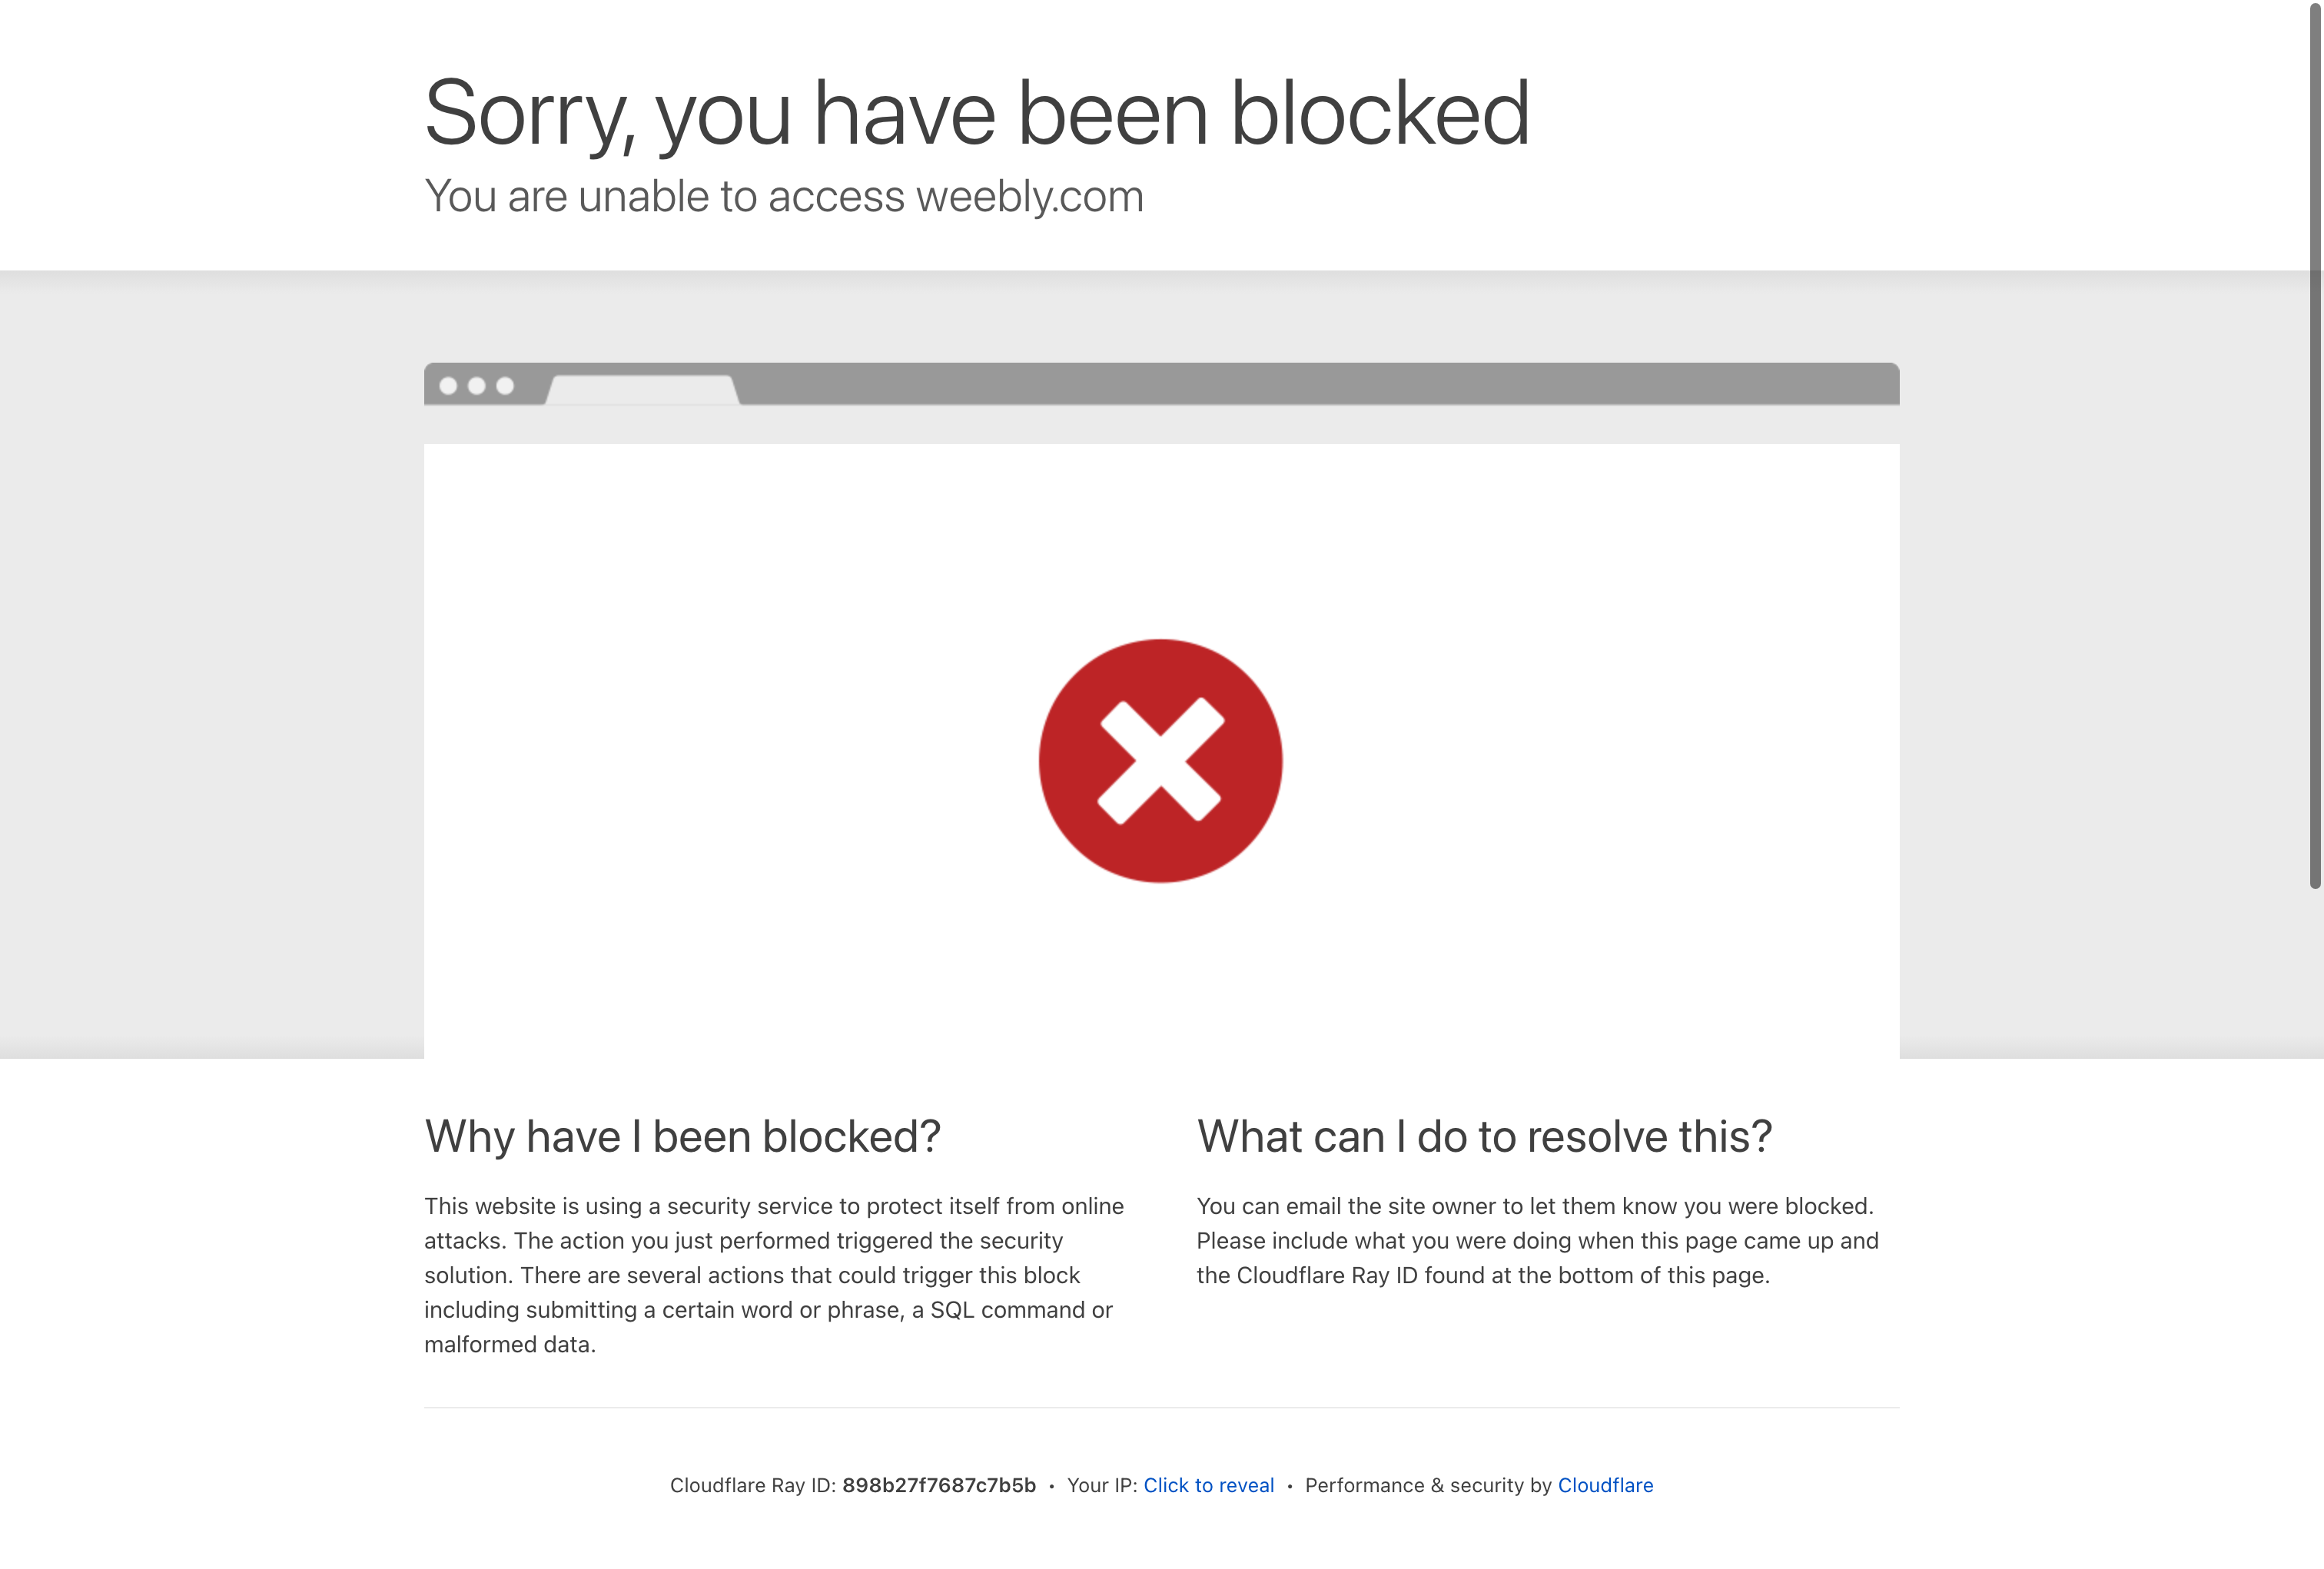Click the paragraph about security service protection
This screenshot has height=1569, width=2324.
point(774,1275)
